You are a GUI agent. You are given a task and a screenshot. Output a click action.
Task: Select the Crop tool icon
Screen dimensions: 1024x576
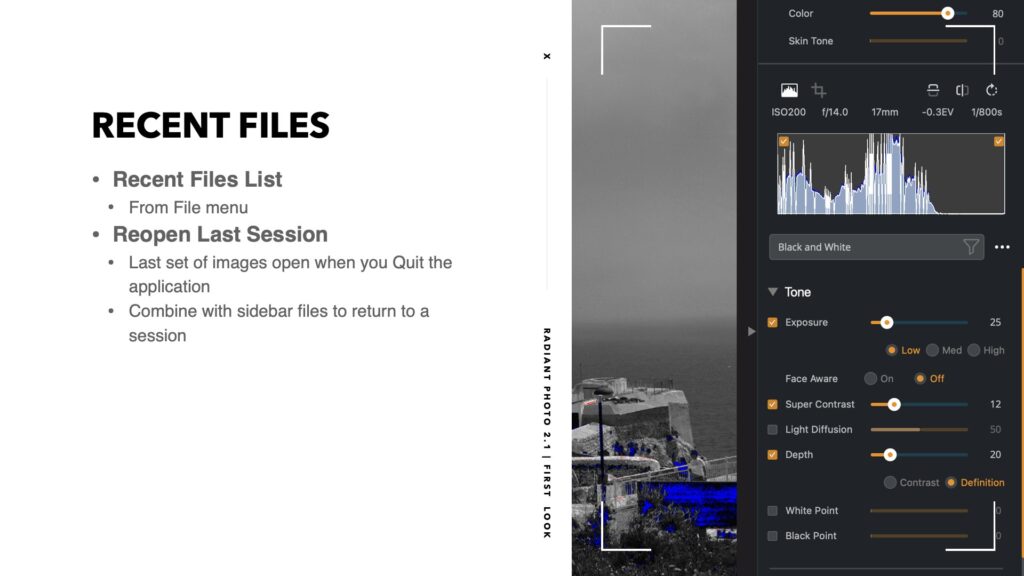pos(819,90)
